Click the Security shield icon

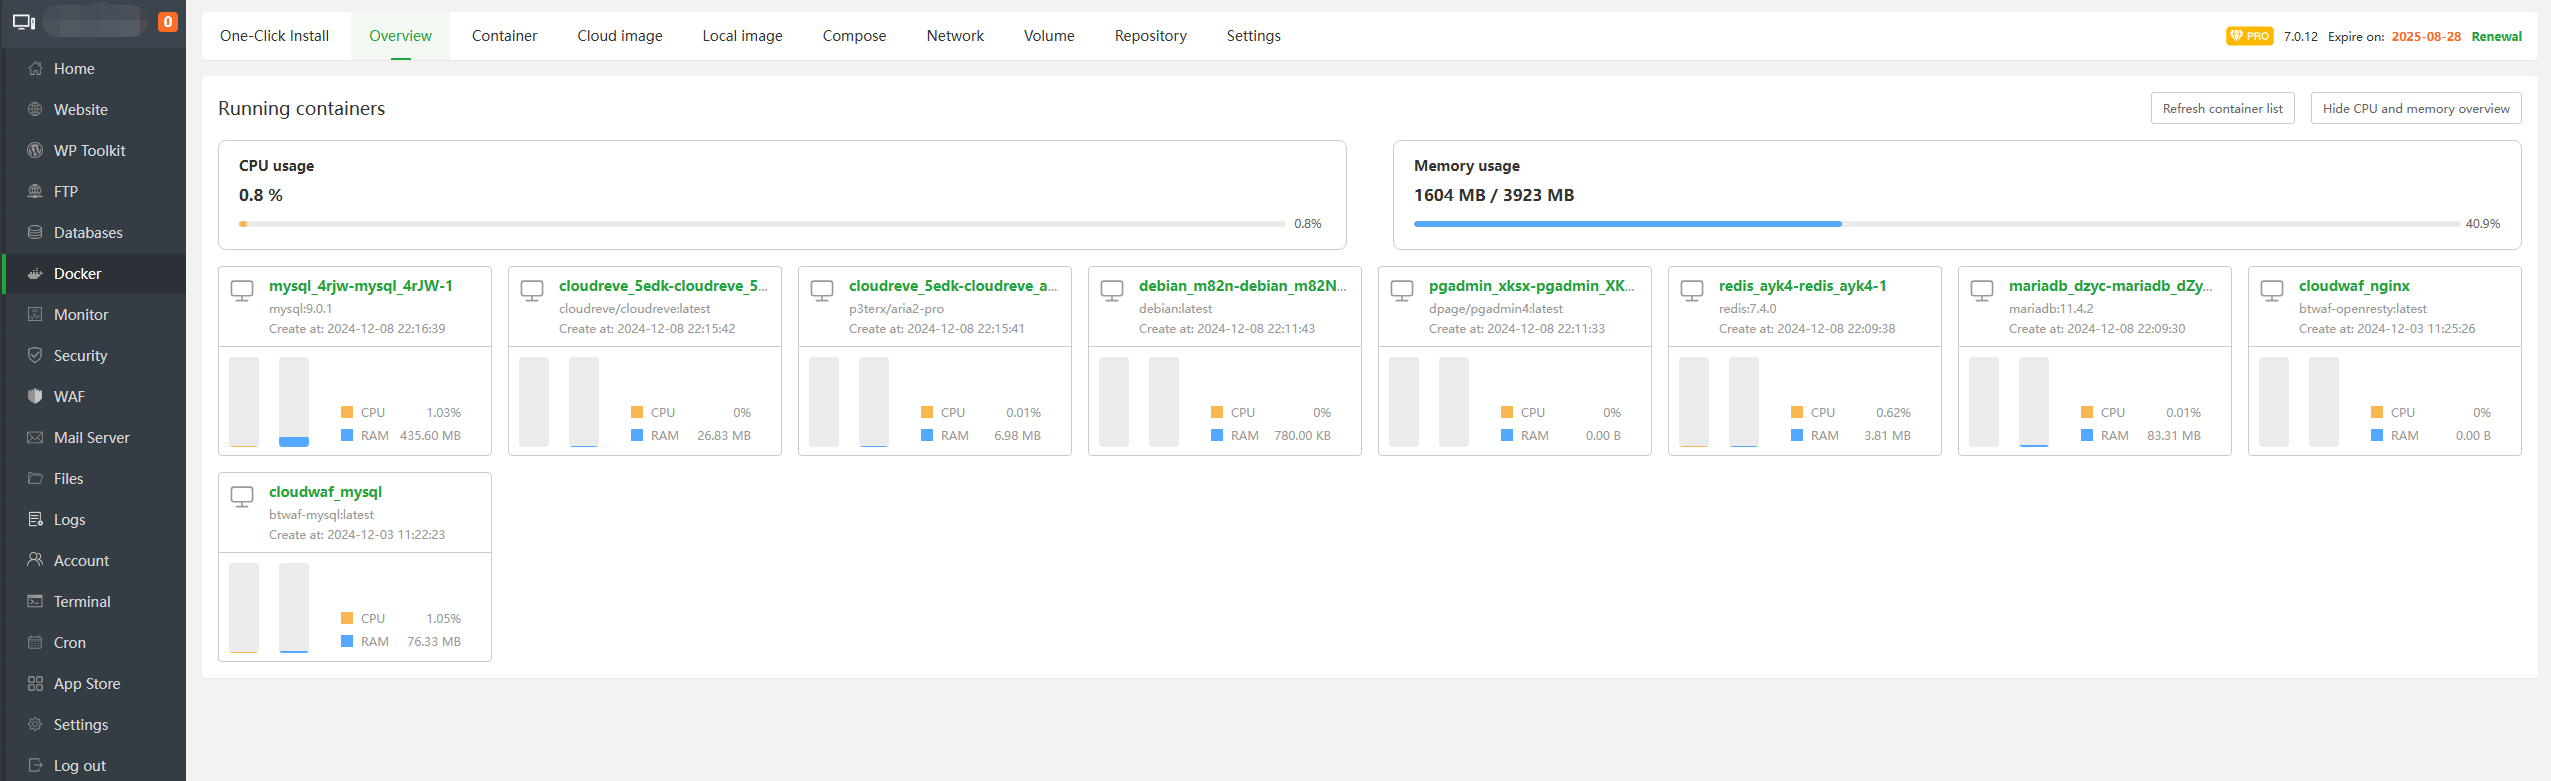click(x=35, y=355)
